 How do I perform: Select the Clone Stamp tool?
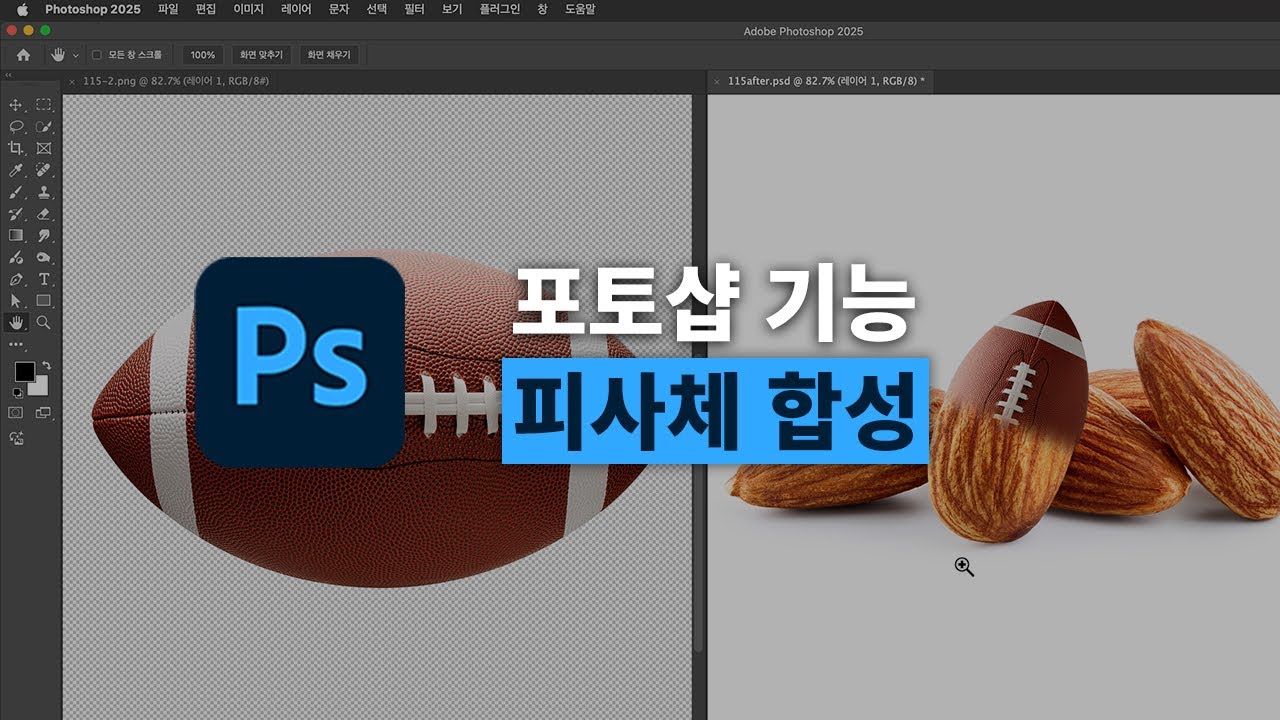coord(44,192)
